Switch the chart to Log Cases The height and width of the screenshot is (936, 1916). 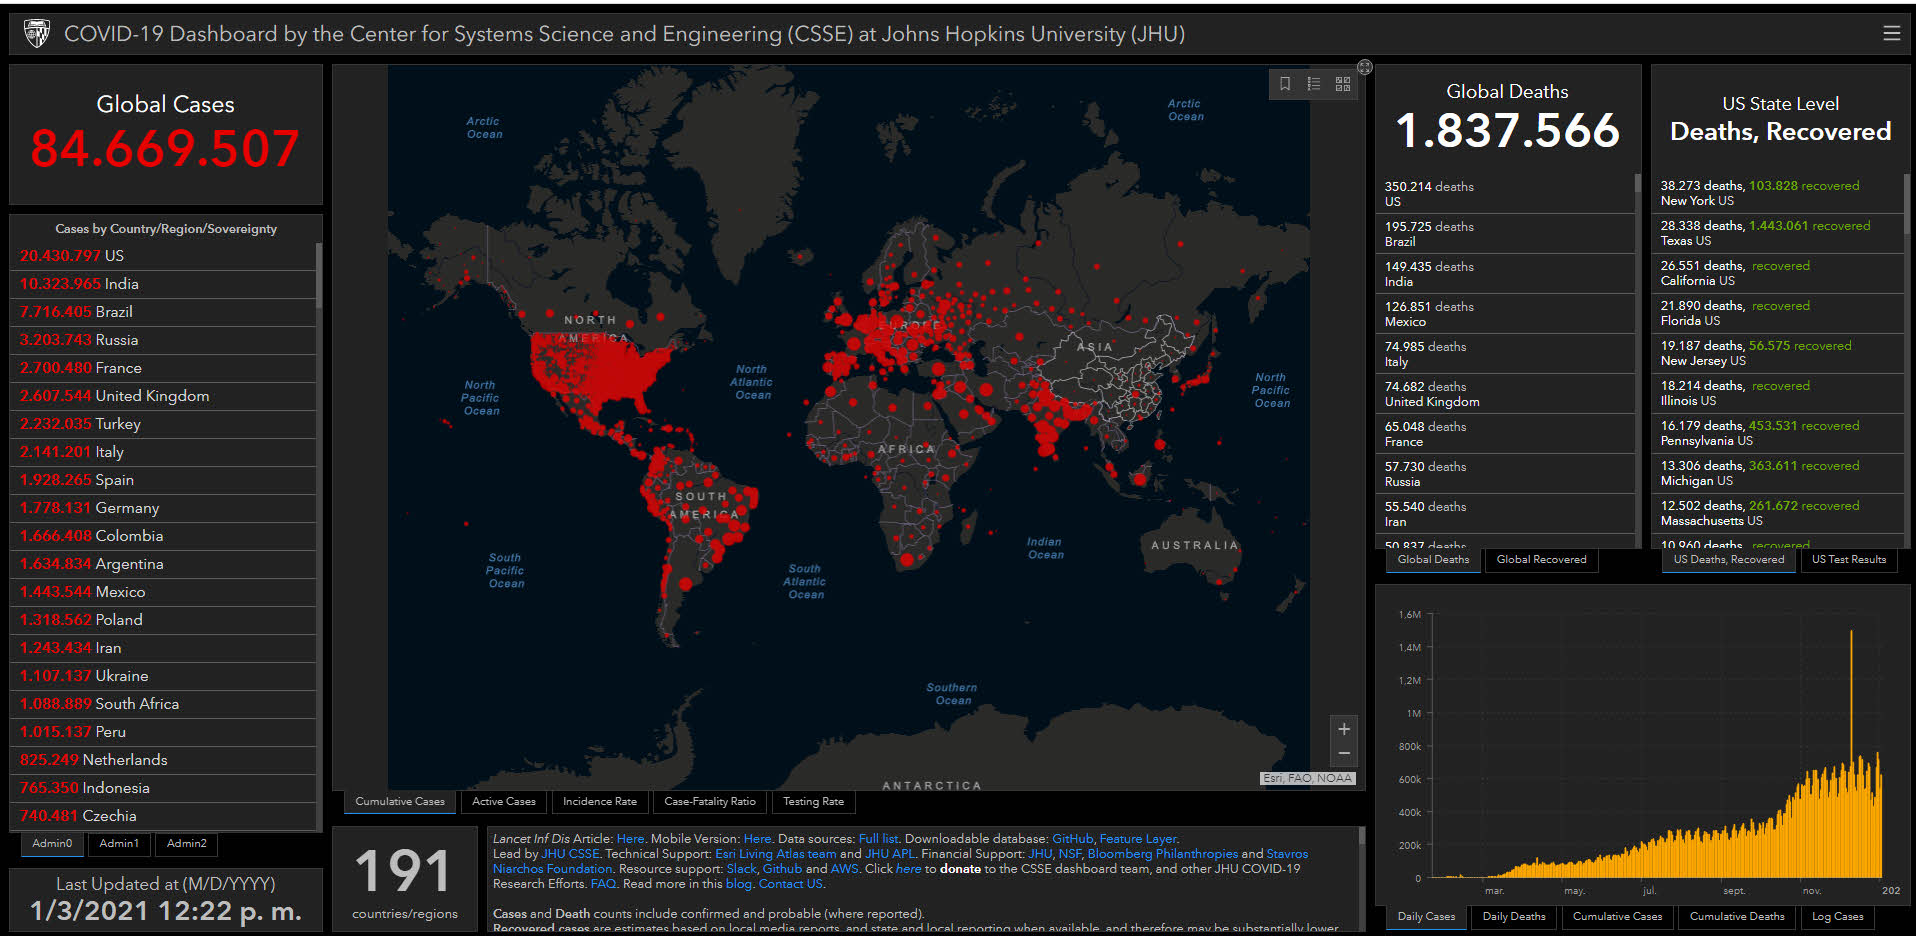click(1837, 916)
